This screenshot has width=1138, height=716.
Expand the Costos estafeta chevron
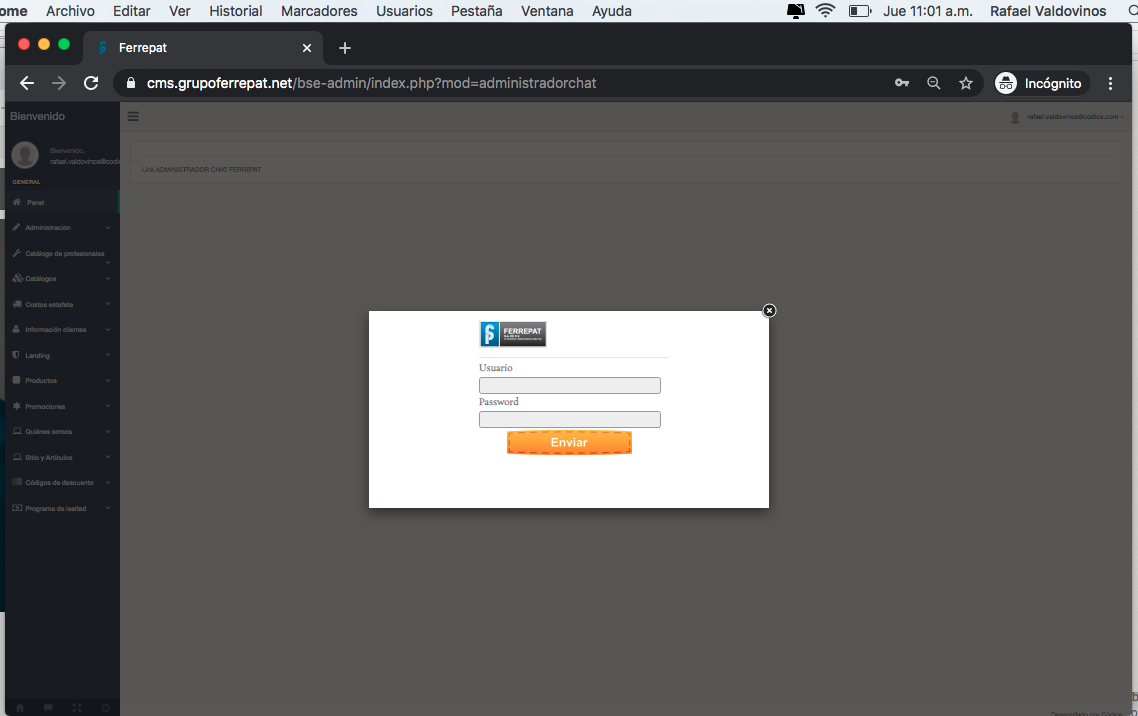(108, 304)
